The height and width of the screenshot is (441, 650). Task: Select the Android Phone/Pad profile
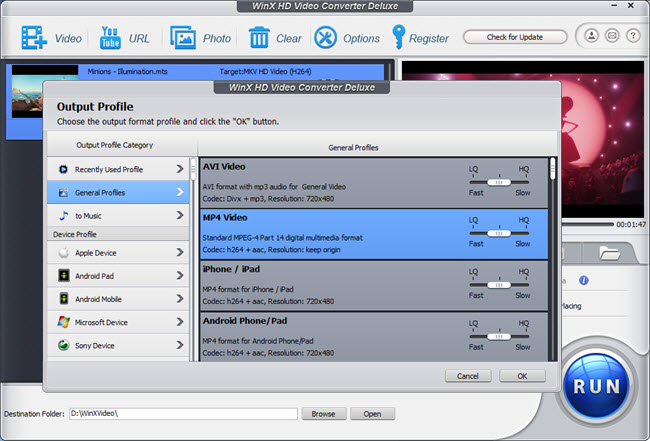[374, 337]
